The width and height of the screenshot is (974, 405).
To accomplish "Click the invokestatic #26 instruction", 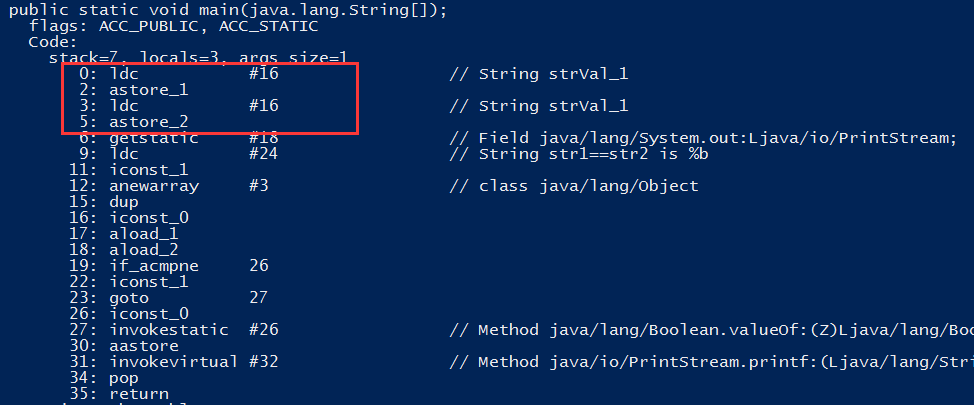I will click(170, 330).
